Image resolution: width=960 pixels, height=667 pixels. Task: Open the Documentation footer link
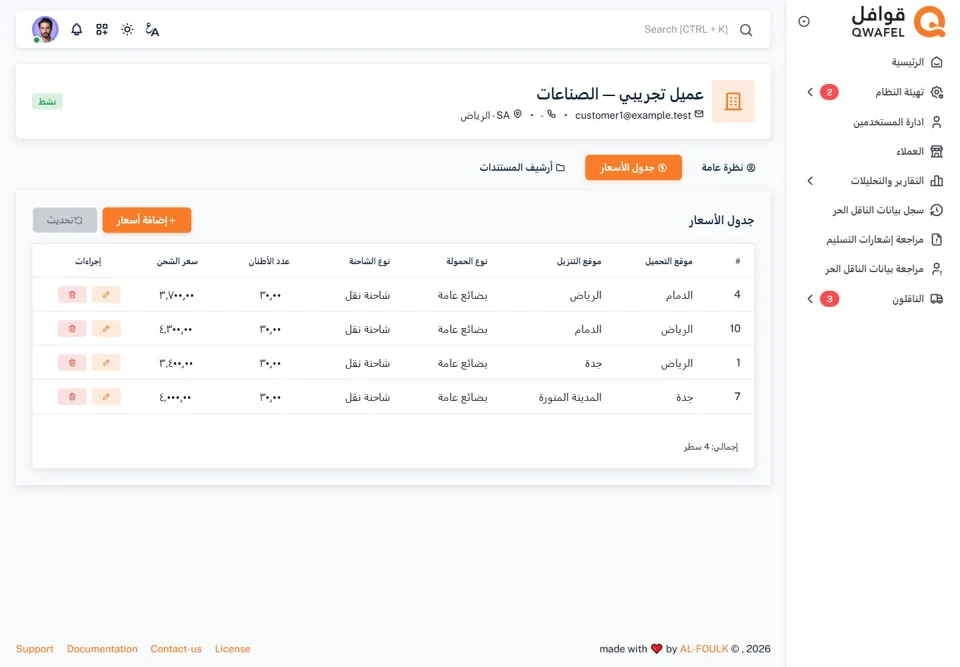(102, 649)
